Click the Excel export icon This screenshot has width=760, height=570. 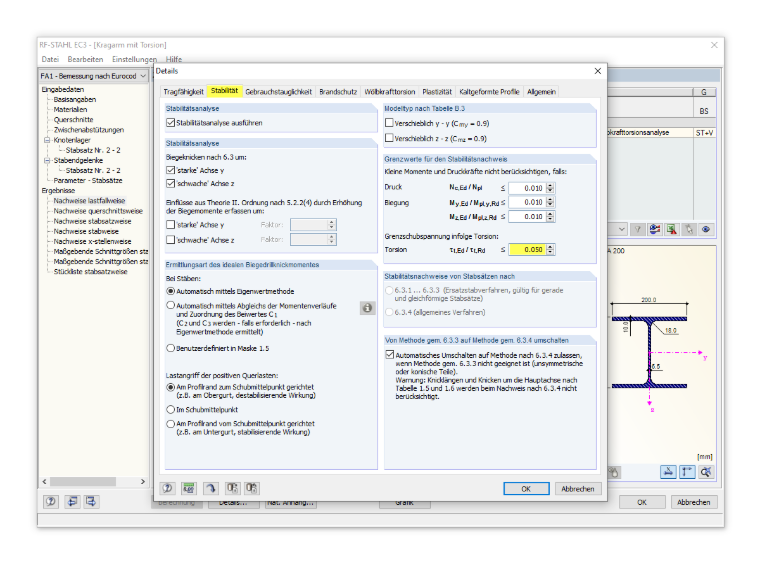click(x=672, y=229)
